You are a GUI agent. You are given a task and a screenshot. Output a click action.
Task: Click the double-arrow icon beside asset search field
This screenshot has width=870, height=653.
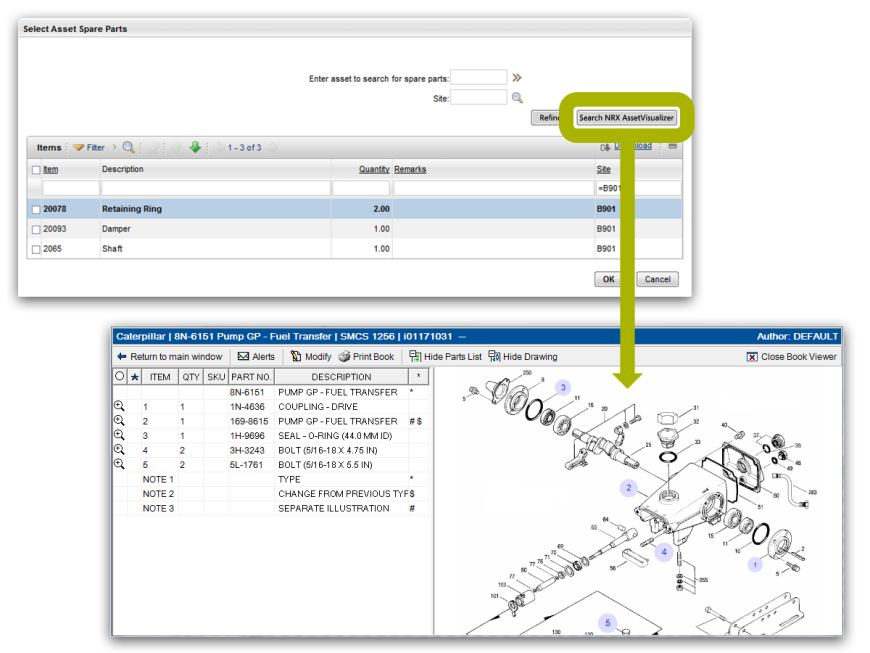click(517, 78)
